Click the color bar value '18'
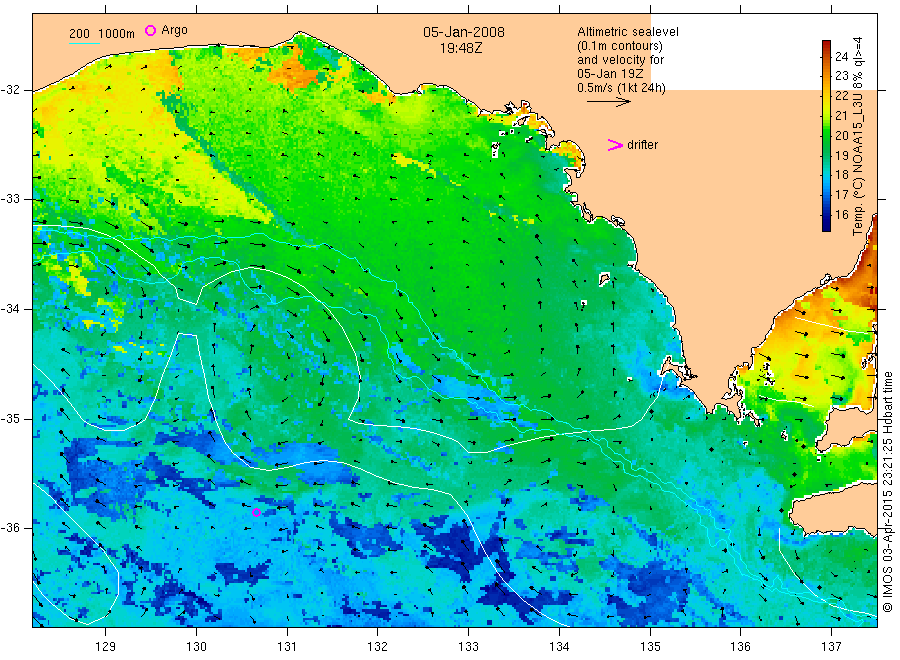 [x=841, y=174]
